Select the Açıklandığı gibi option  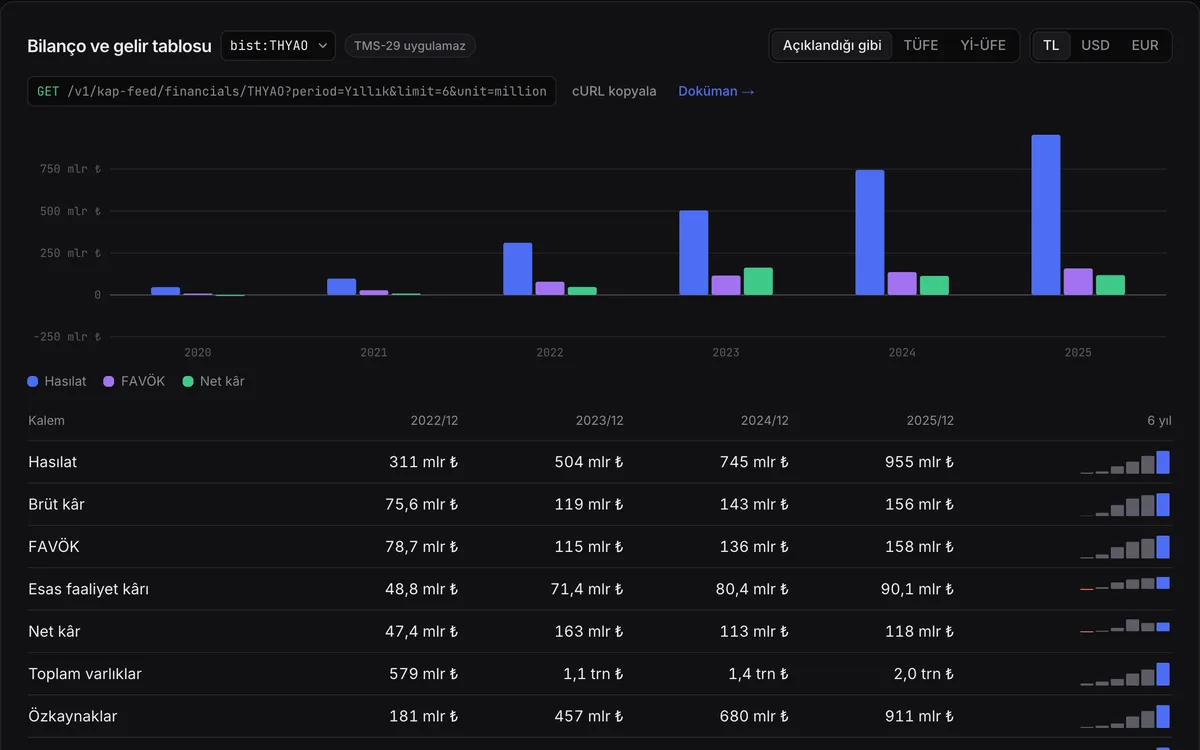[832, 45]
